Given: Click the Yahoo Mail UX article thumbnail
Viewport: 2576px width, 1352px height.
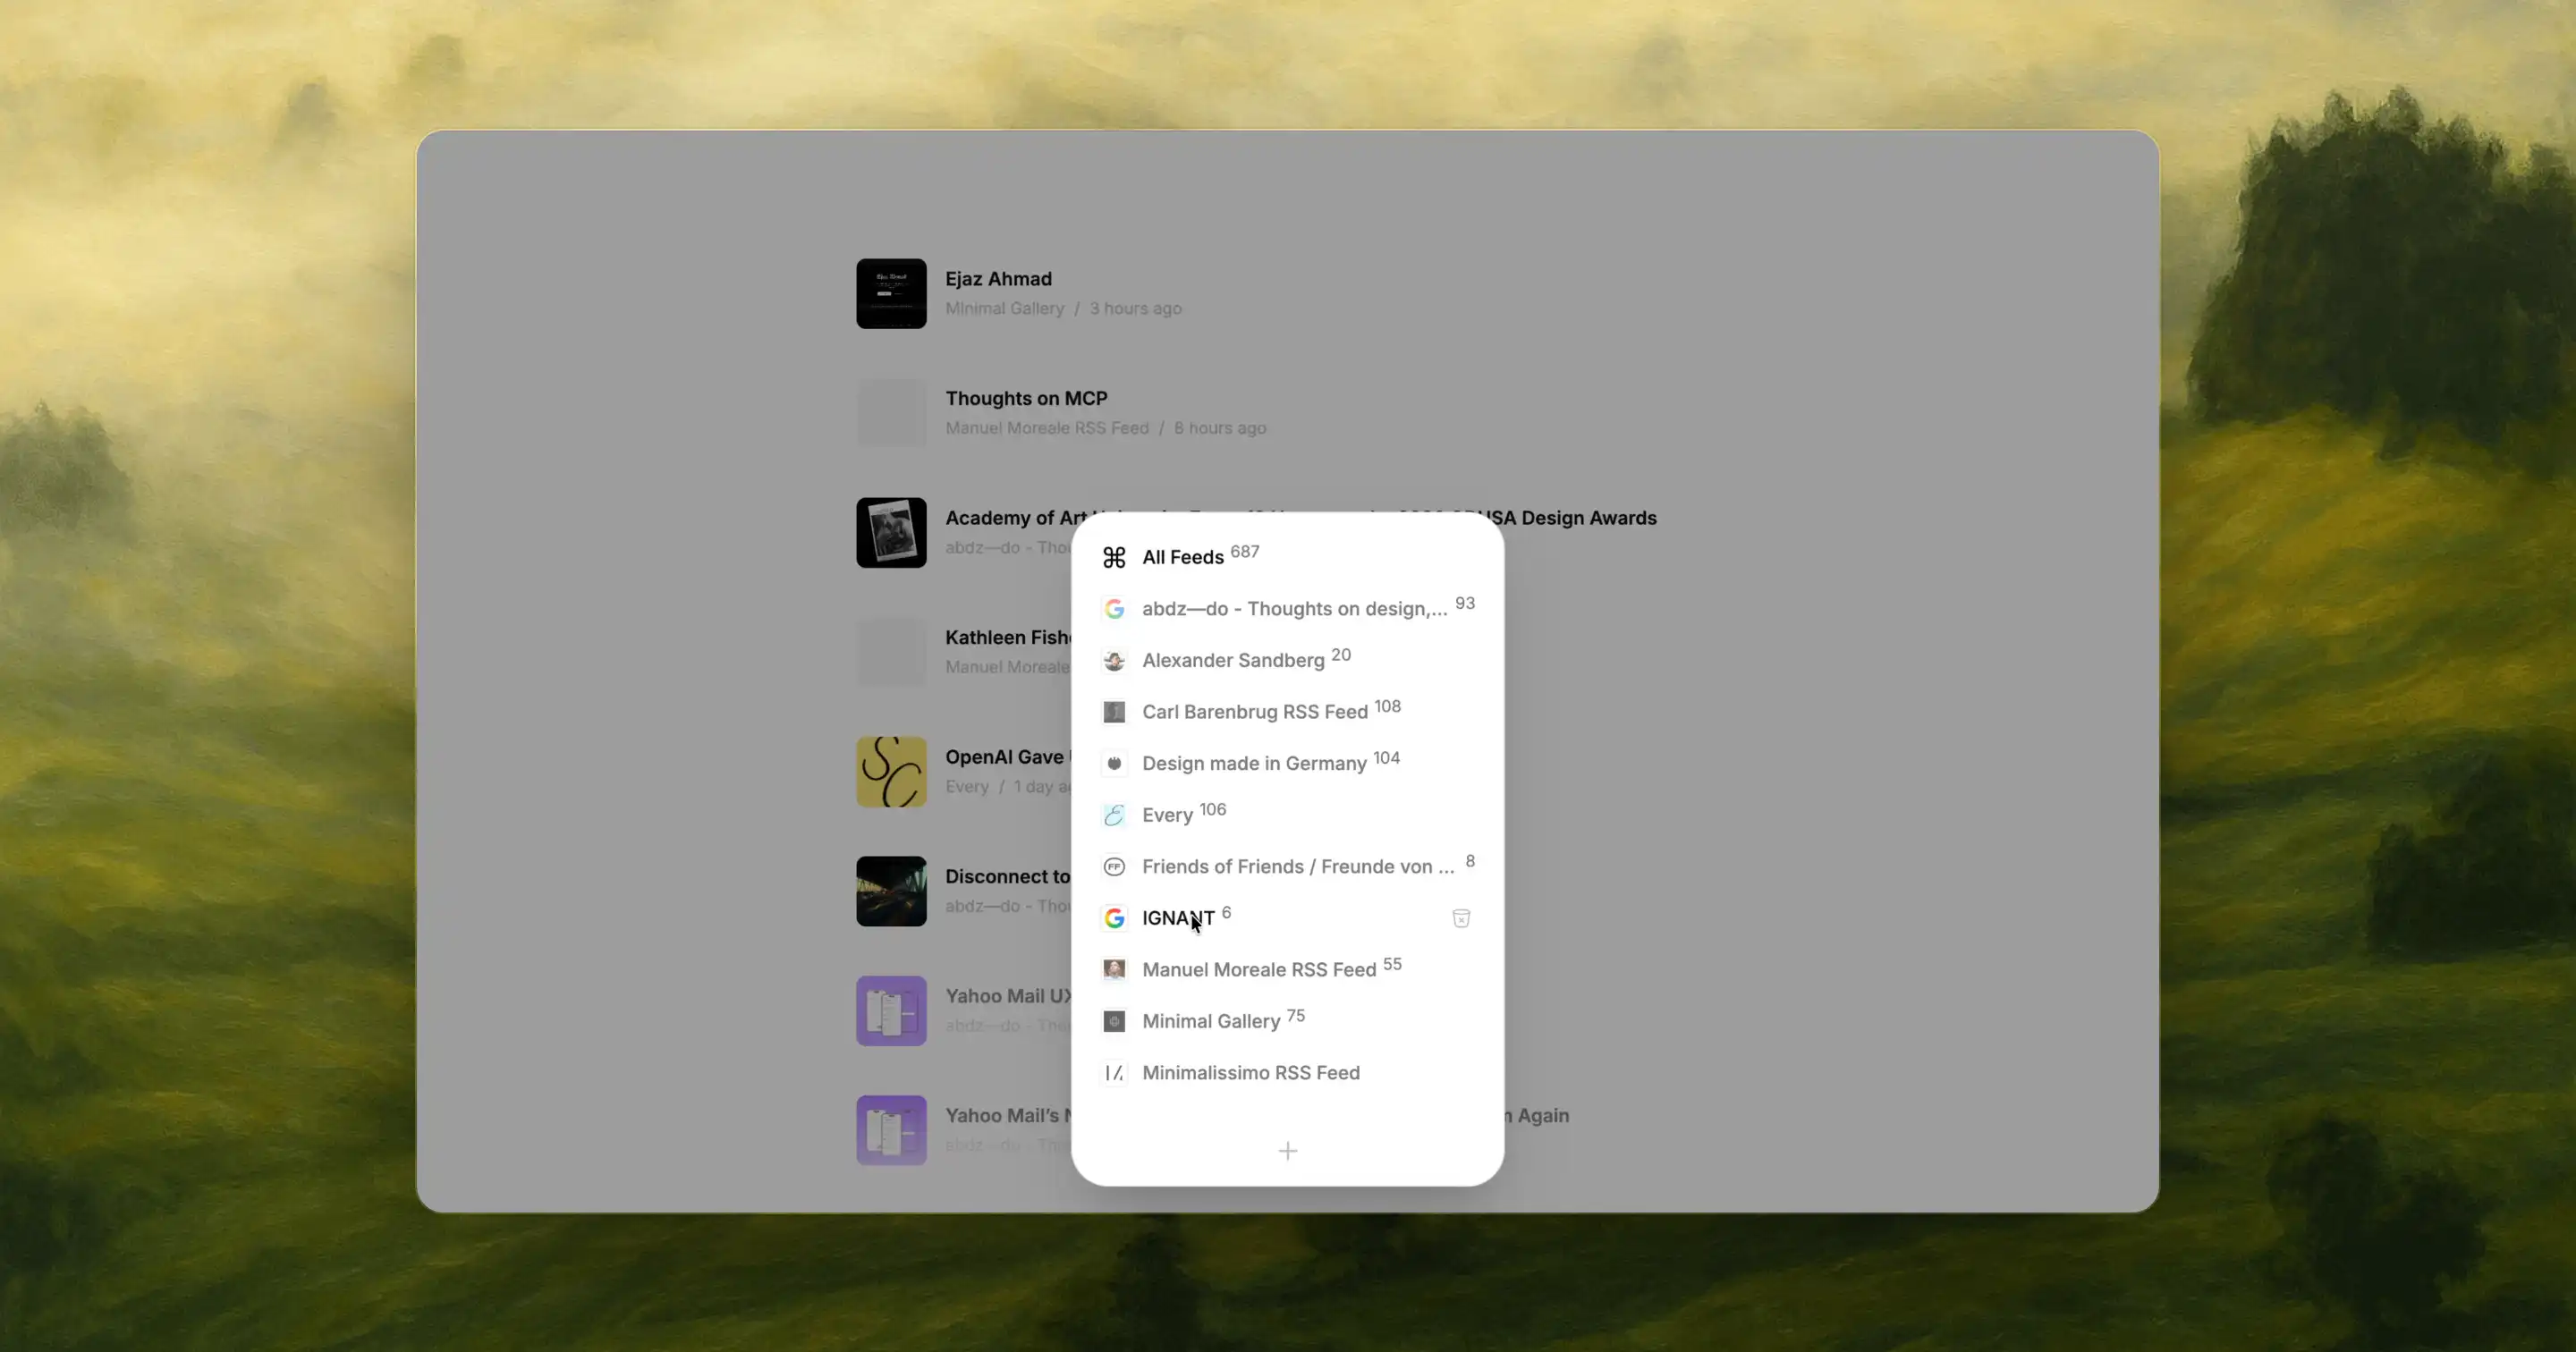Looking at the screenshot, I should [x=891, y=1011].
